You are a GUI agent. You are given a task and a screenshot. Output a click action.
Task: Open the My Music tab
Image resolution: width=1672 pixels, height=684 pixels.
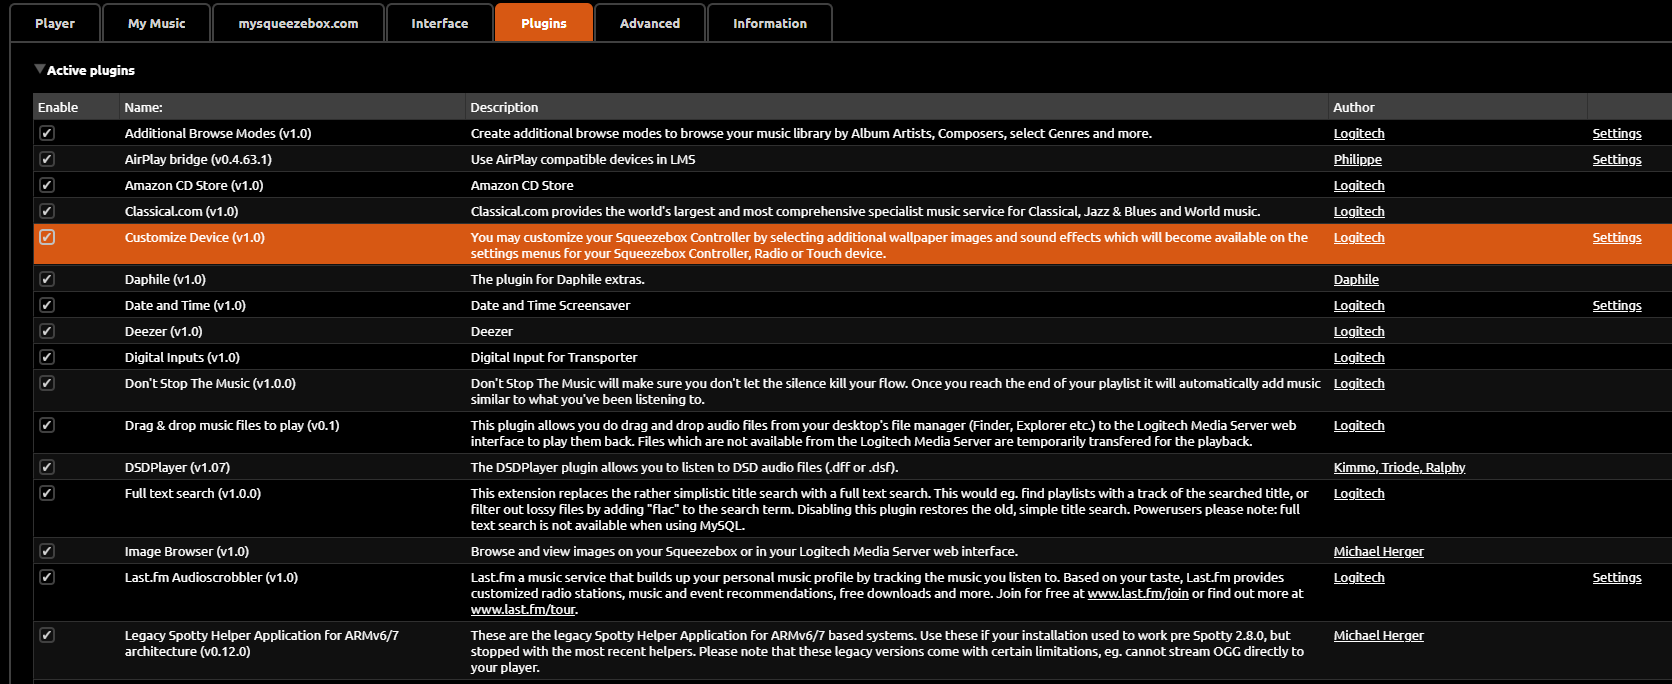[x=157, y=23]
